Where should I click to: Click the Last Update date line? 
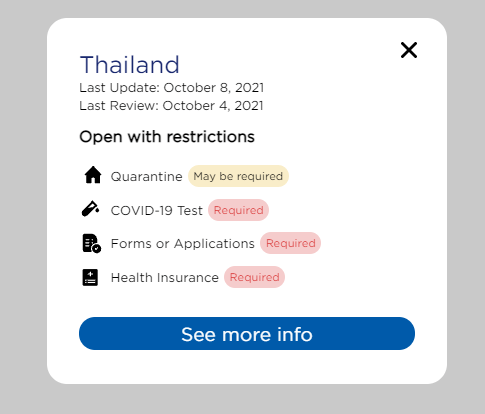[172, 88]
